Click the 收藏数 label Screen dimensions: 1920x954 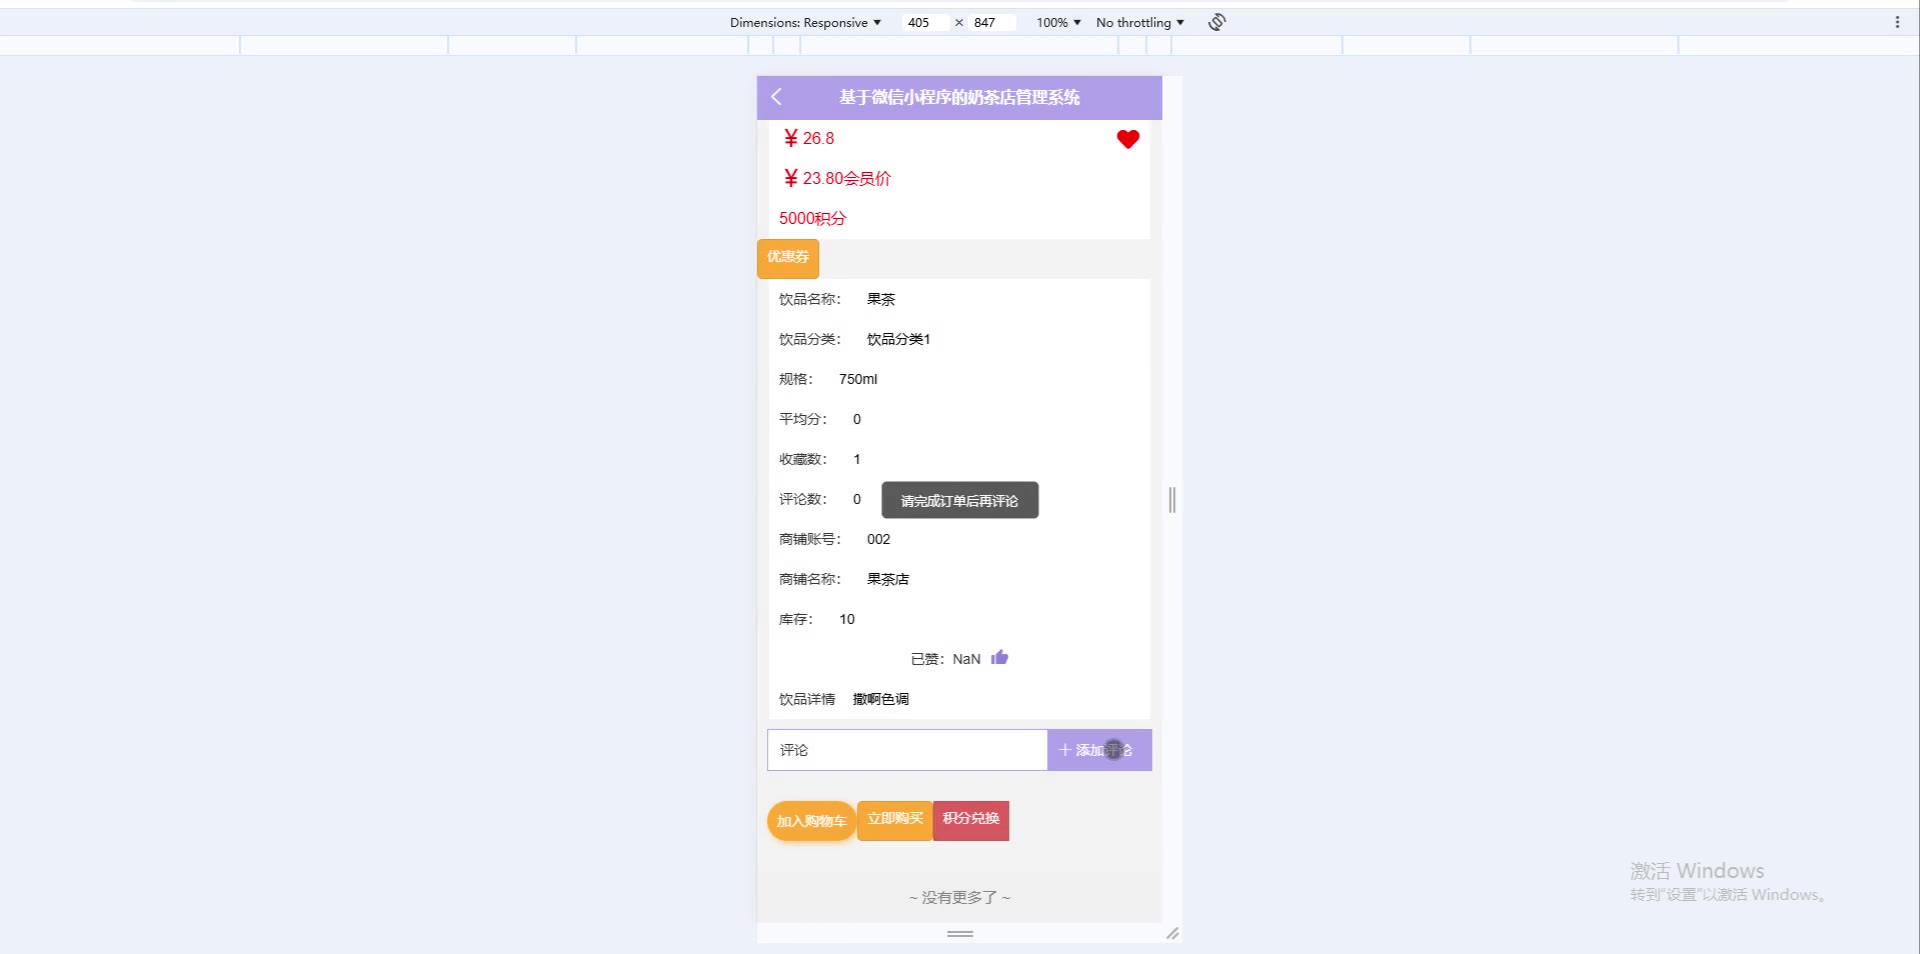(803, 459)
